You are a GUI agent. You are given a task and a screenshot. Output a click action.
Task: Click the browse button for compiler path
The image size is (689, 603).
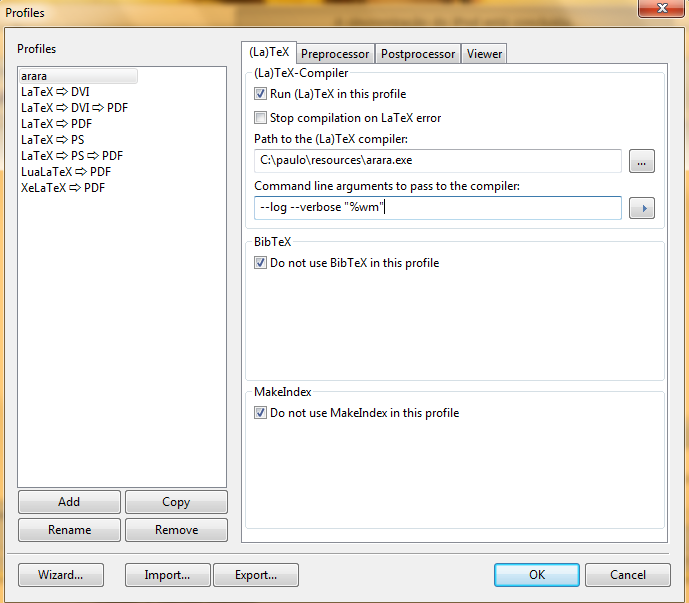pos(641,161)
